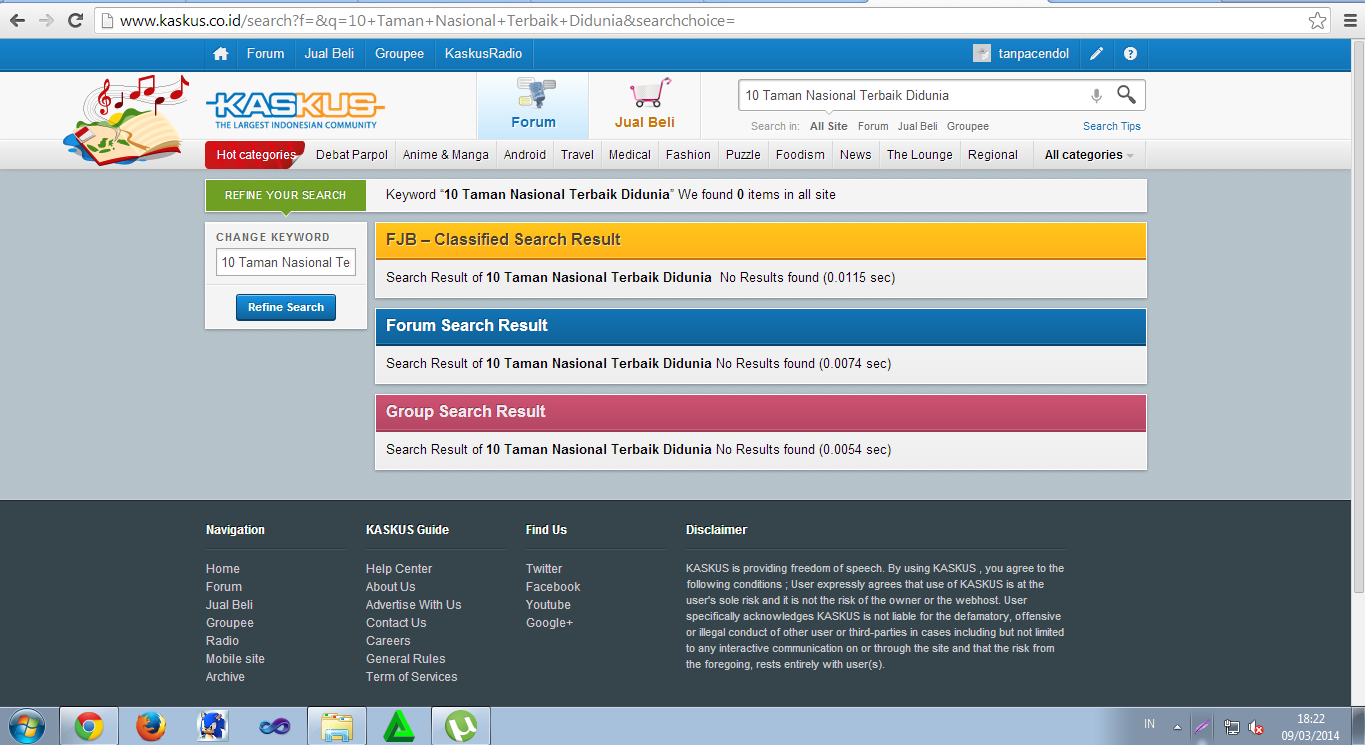This screenshot has height=745, width=1365.
Task: Open Kaskus home icon in blue bar
Action: coord(221,54)
